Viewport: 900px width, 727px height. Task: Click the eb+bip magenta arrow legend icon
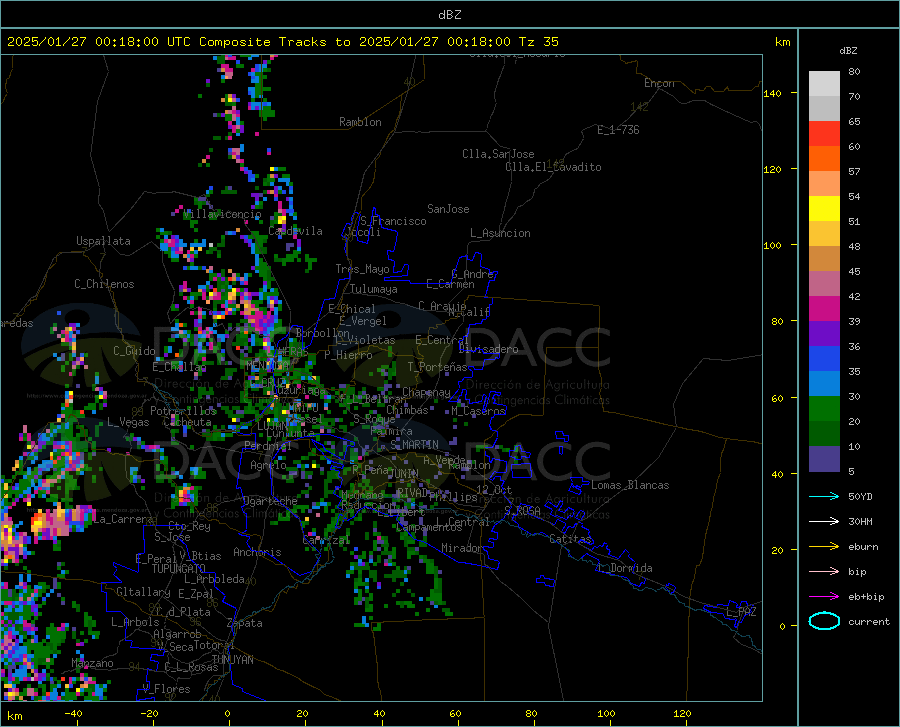point(824,597)
